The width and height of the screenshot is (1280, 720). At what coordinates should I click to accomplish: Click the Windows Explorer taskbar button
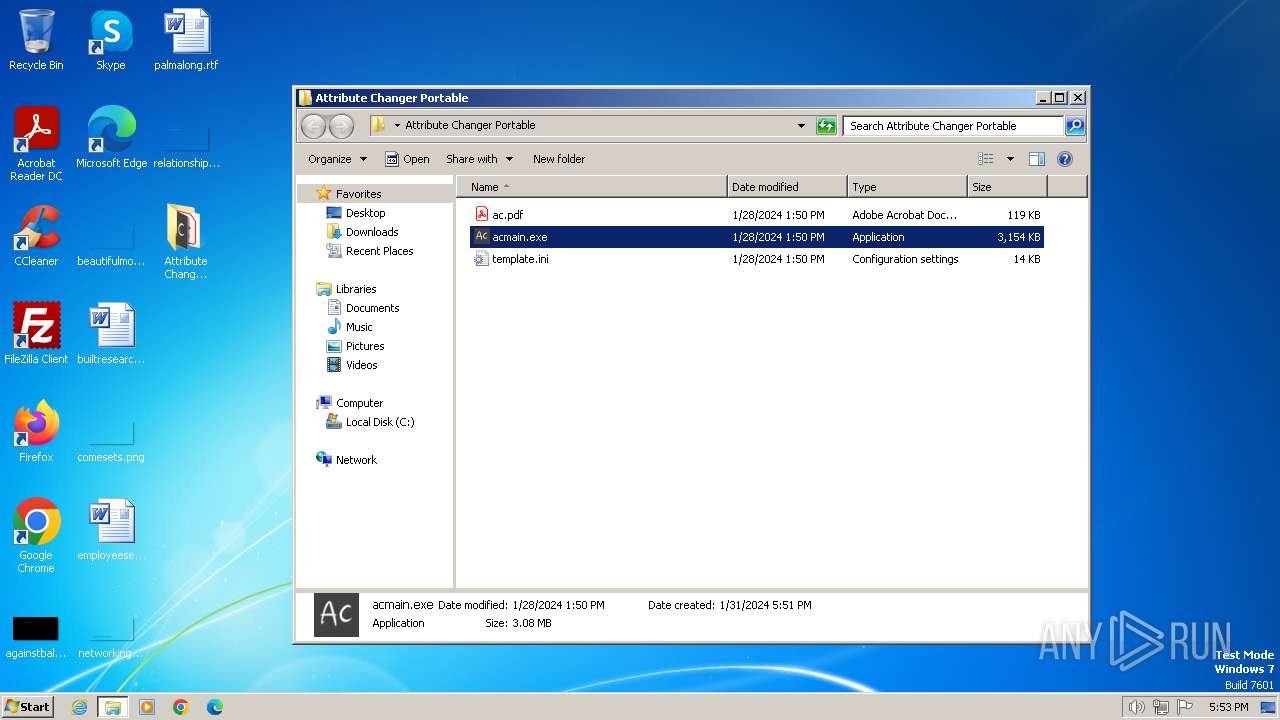pos(112,707)
